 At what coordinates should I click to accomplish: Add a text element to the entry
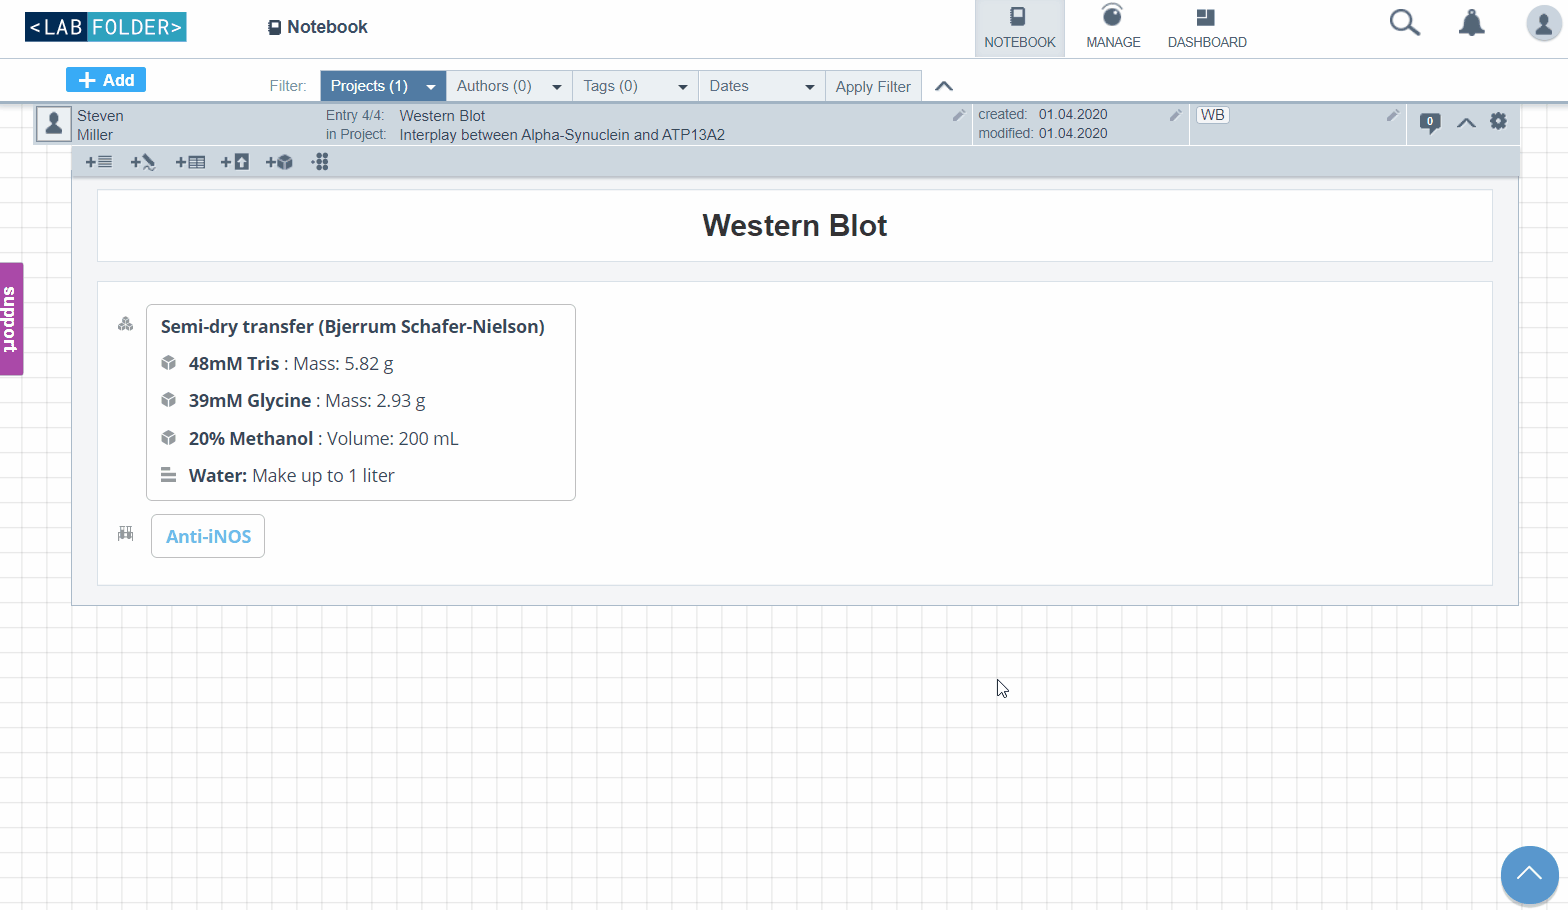pos(99,162)
